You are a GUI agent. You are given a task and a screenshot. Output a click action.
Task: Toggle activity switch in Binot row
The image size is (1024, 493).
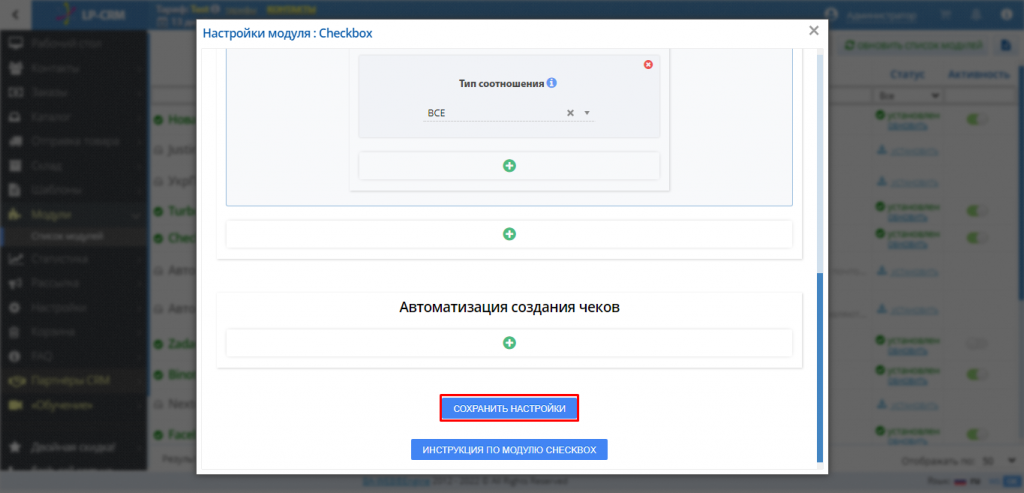(x=976, y=375)
